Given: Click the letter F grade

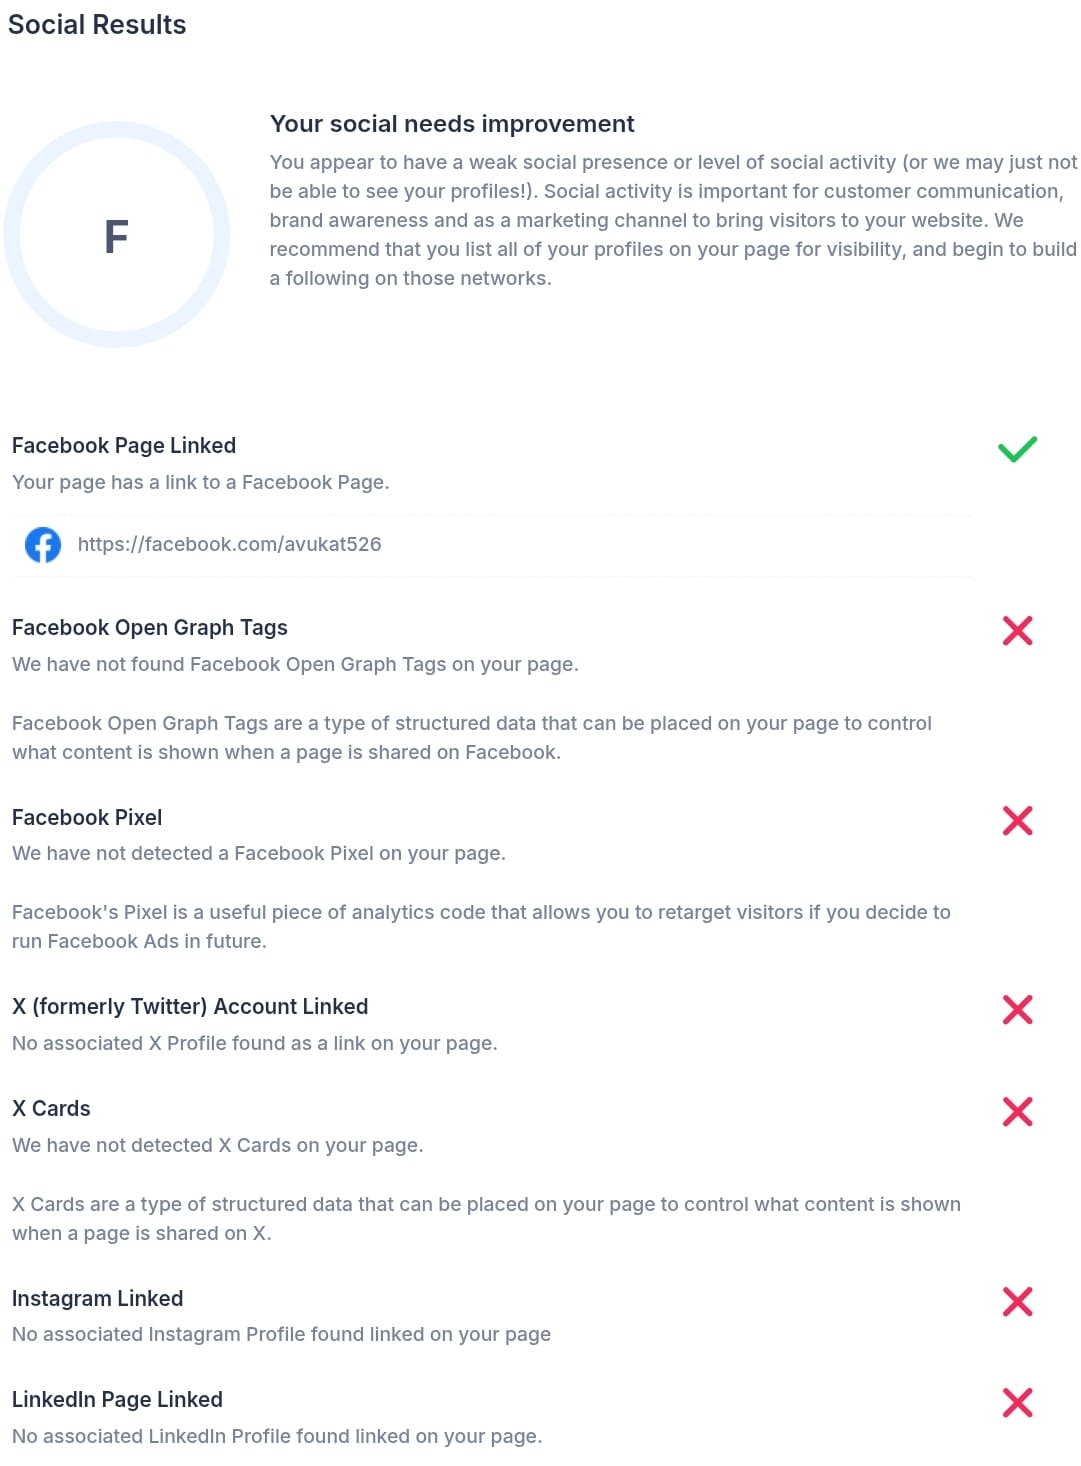Looking at the screenshot, I should 116,237.
